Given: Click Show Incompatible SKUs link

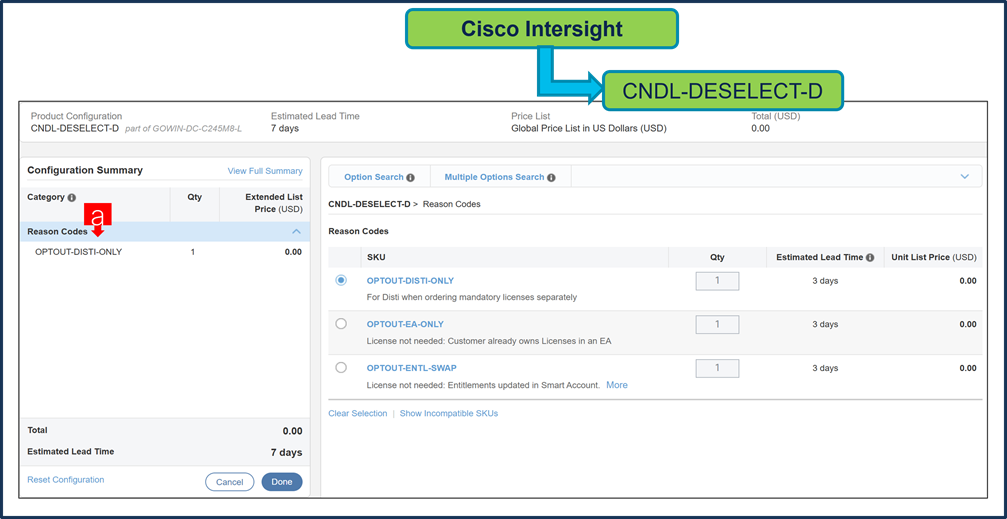Looking at the screenshot, I should (x=449, y=413).
